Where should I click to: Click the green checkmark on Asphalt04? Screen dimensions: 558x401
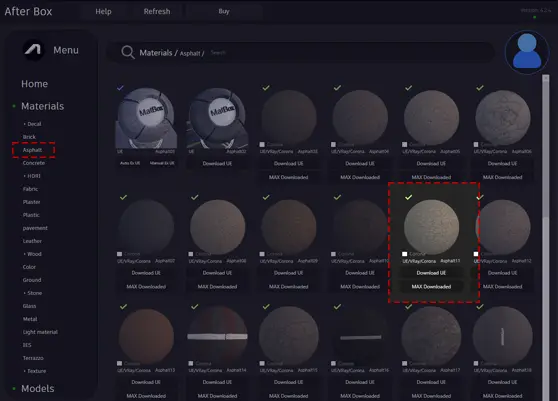click(x=337, y=88)
